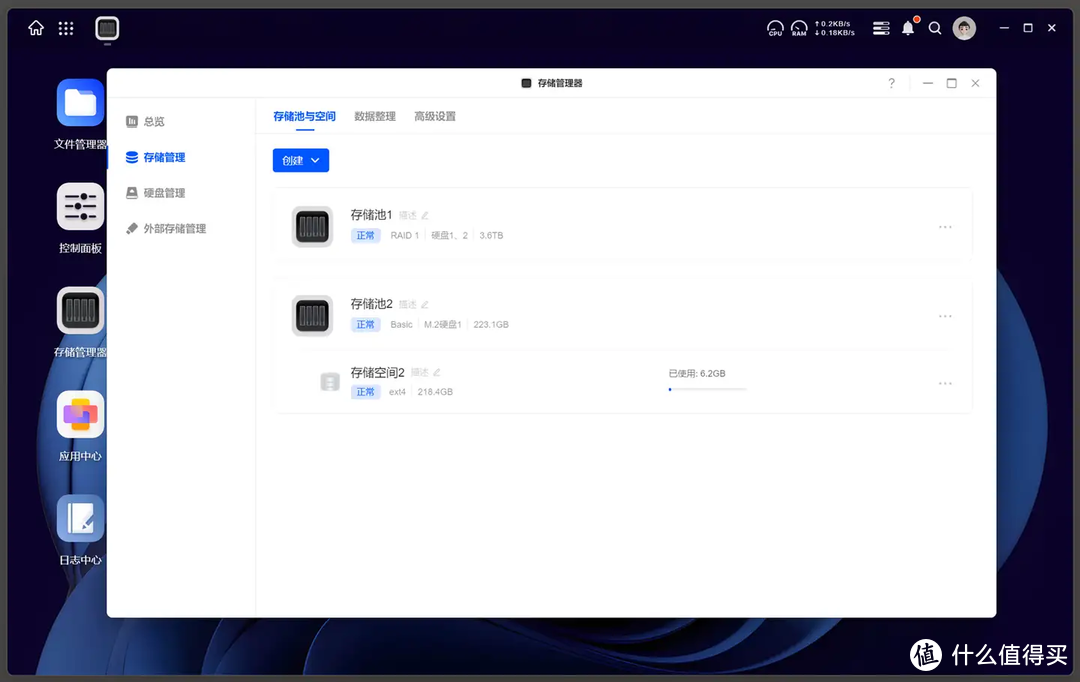Switch to the 数据整理 tab
1080x682 pixels.
374,116
